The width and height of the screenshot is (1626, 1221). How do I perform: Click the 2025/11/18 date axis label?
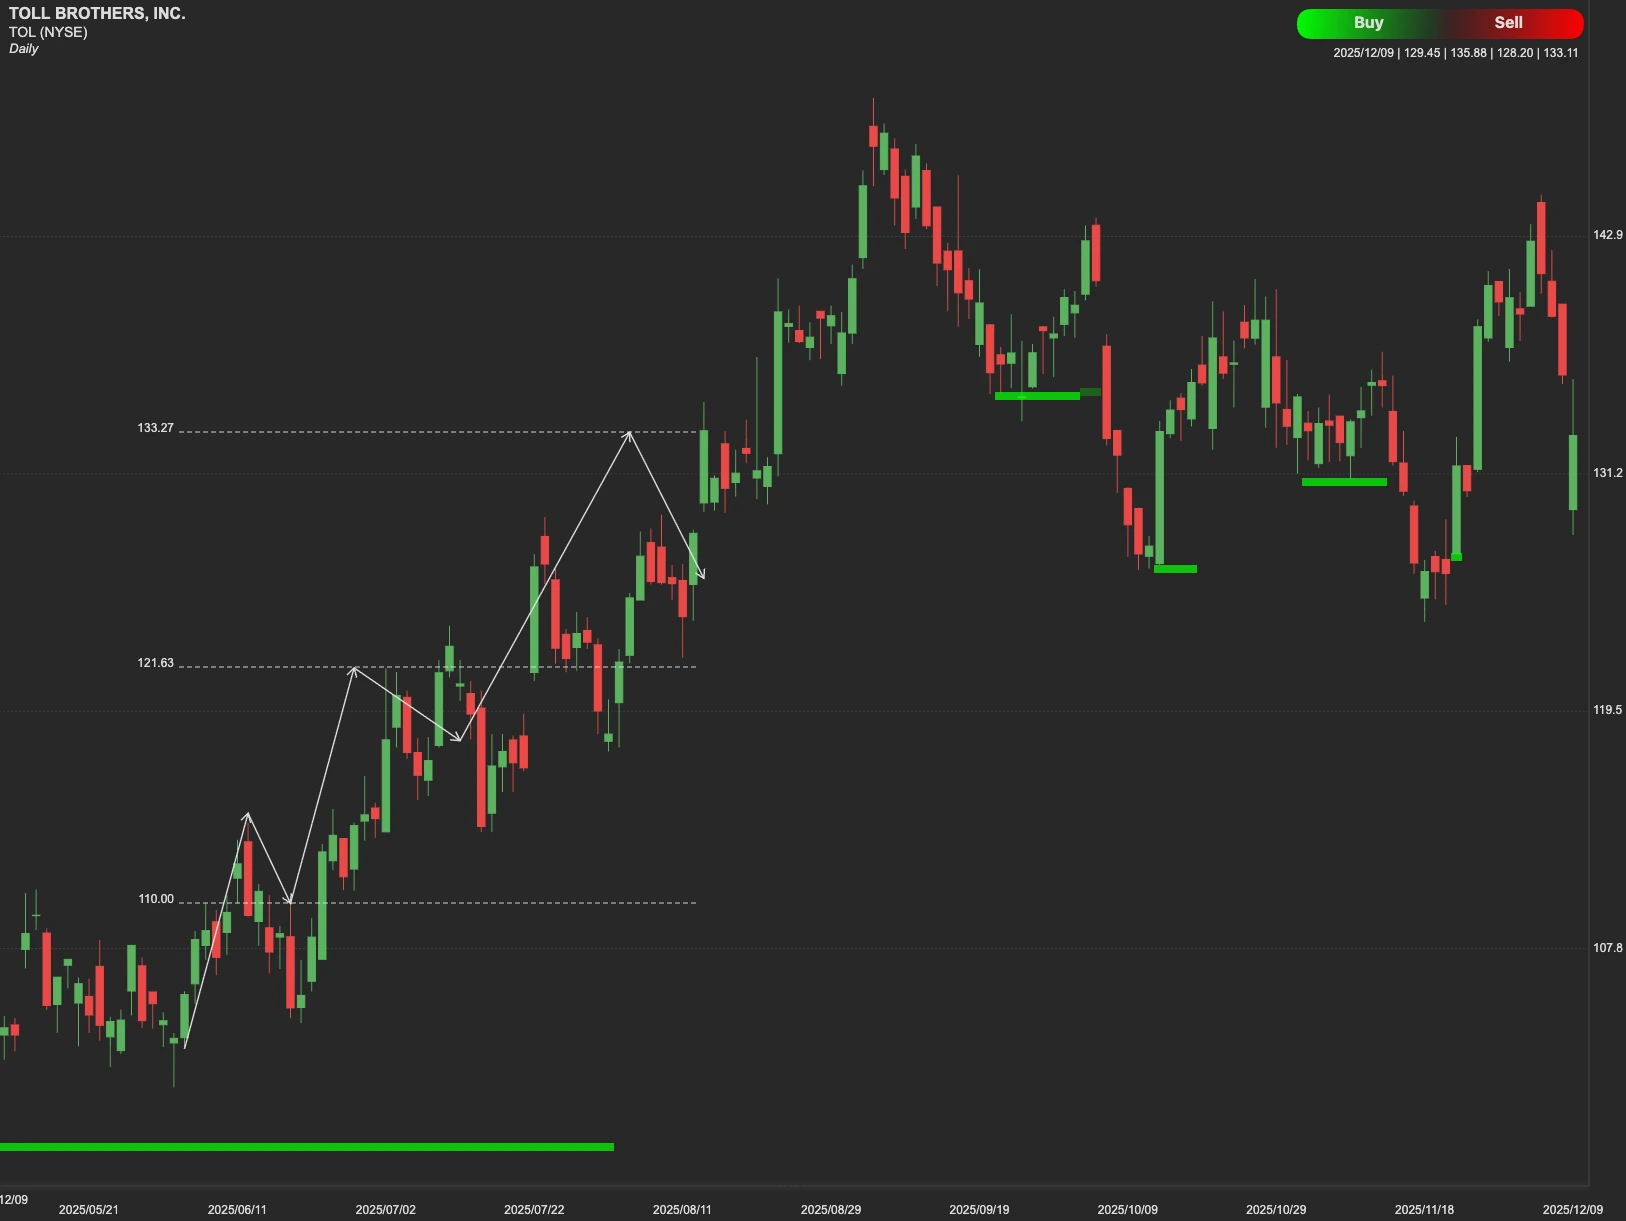(1425, 1210)
